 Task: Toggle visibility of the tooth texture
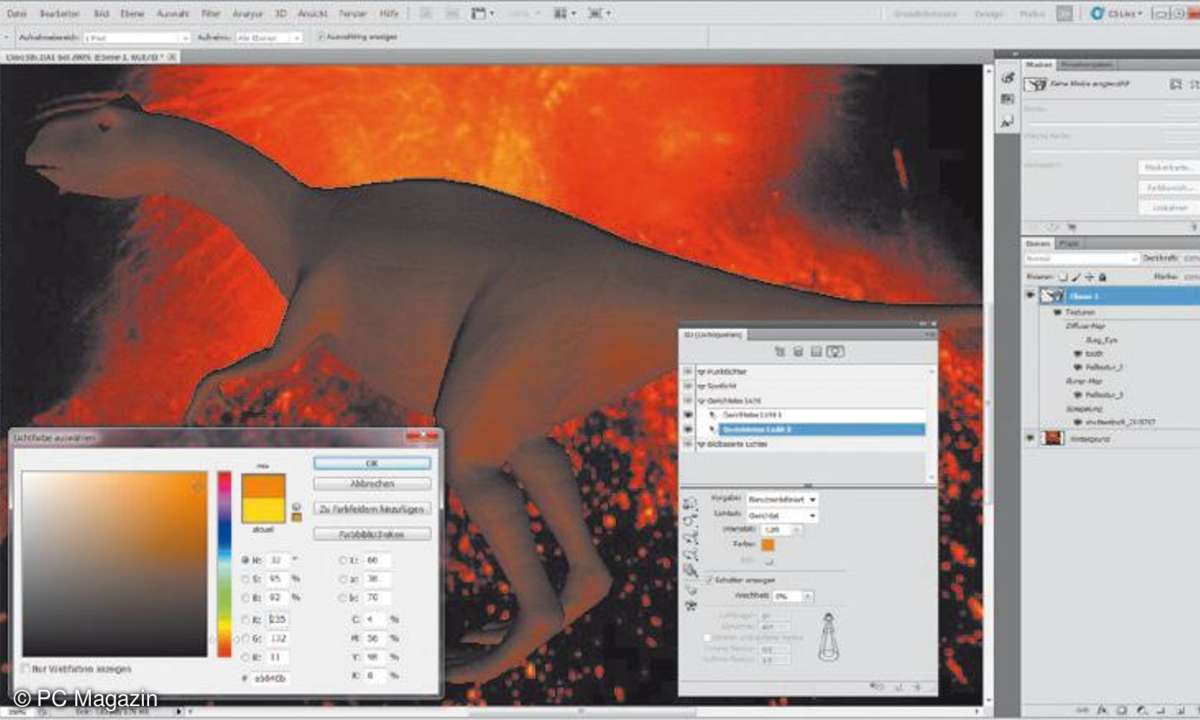(1078, 354)
